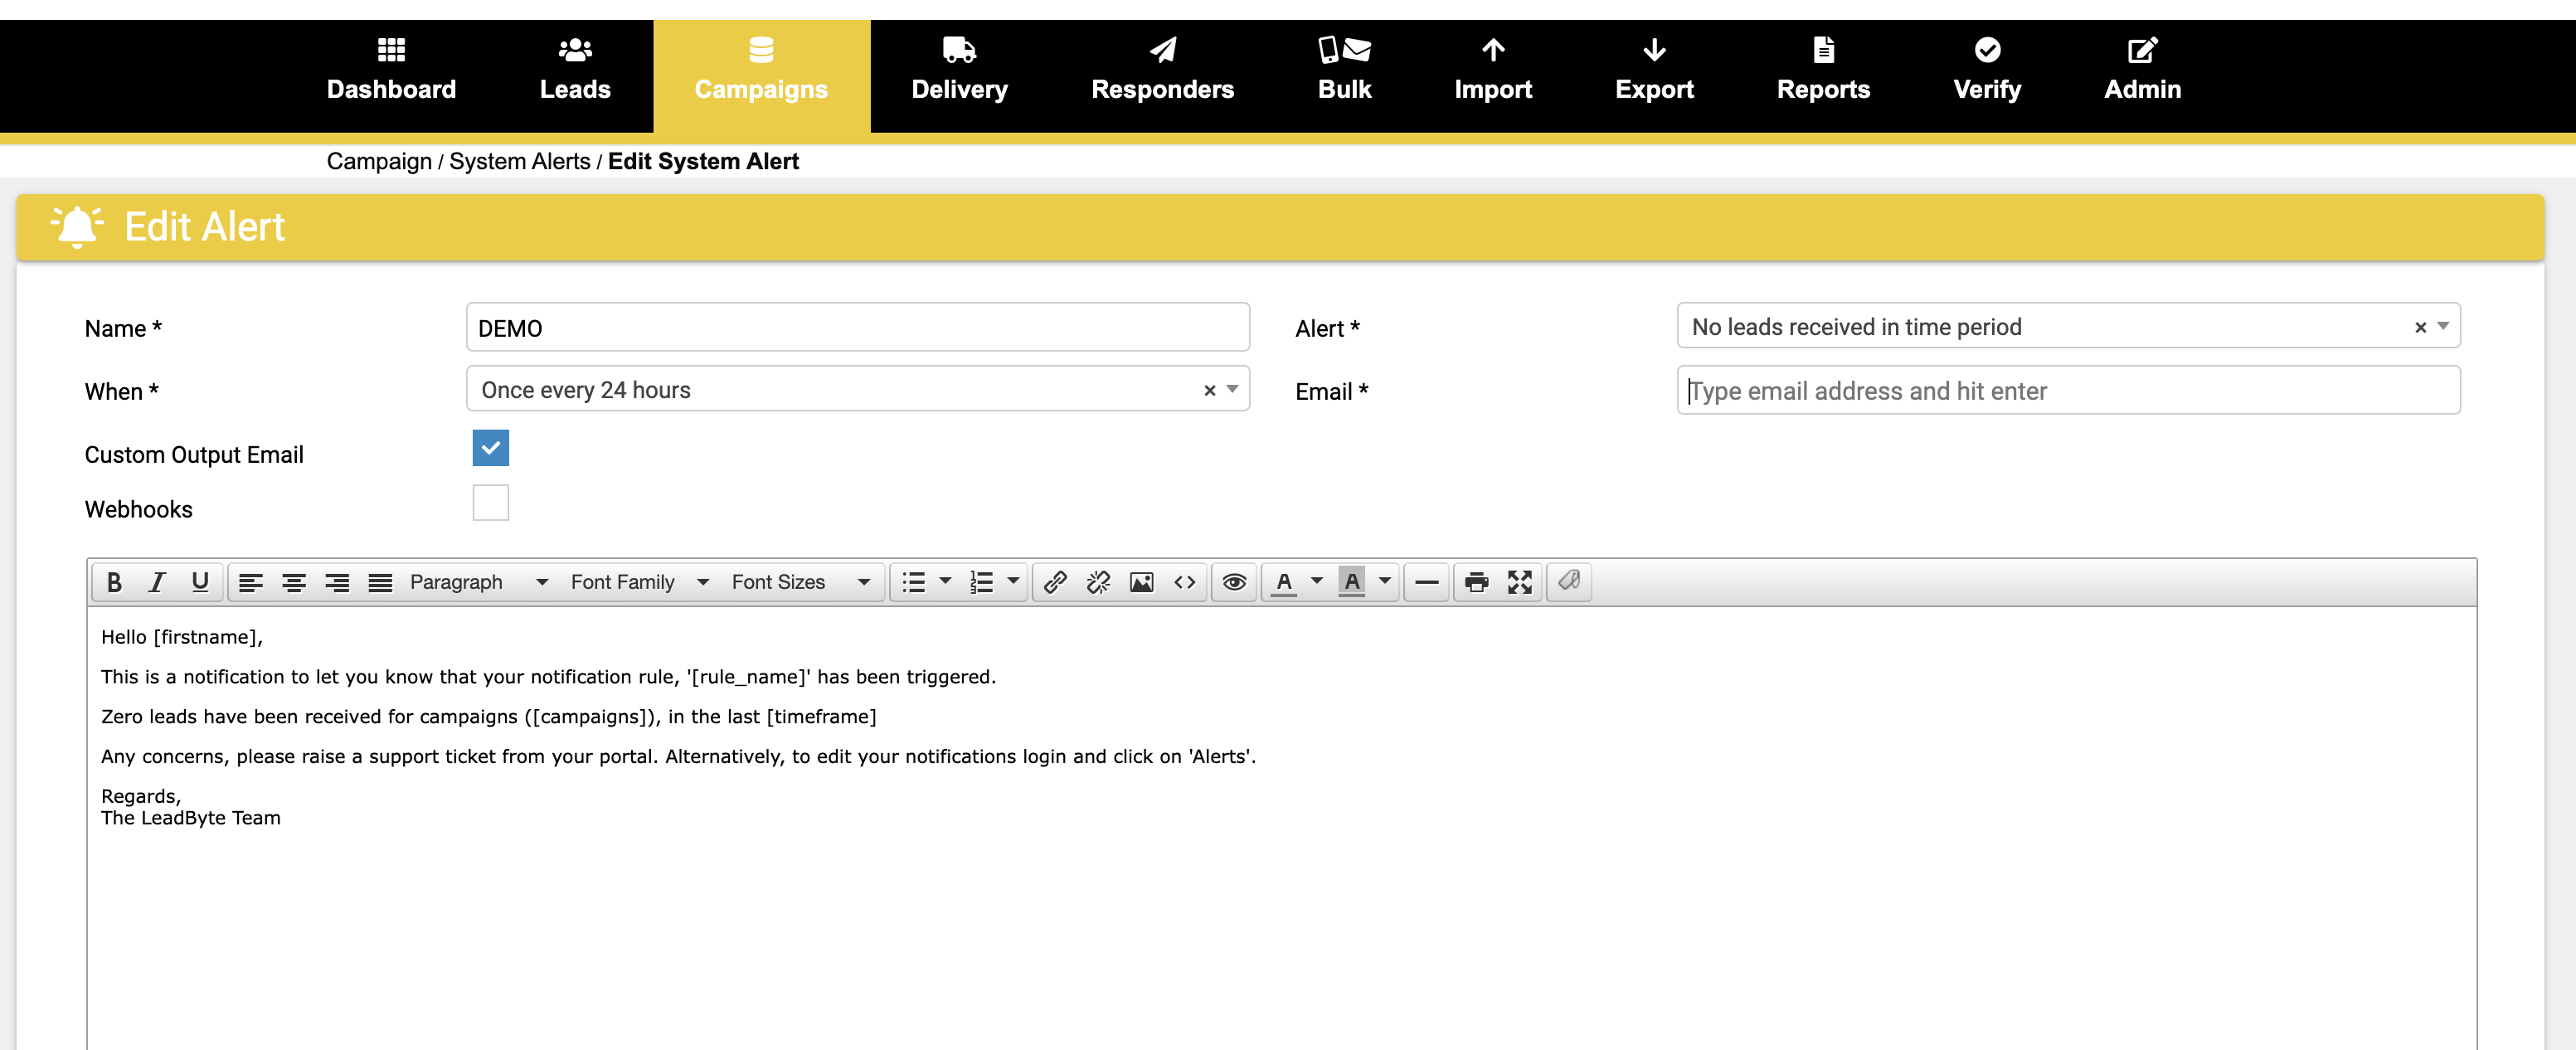Expand bullet list style options arrow
Image resolution: width=2576 pixels, height=1050 pixels.
[x=945, y=581]
